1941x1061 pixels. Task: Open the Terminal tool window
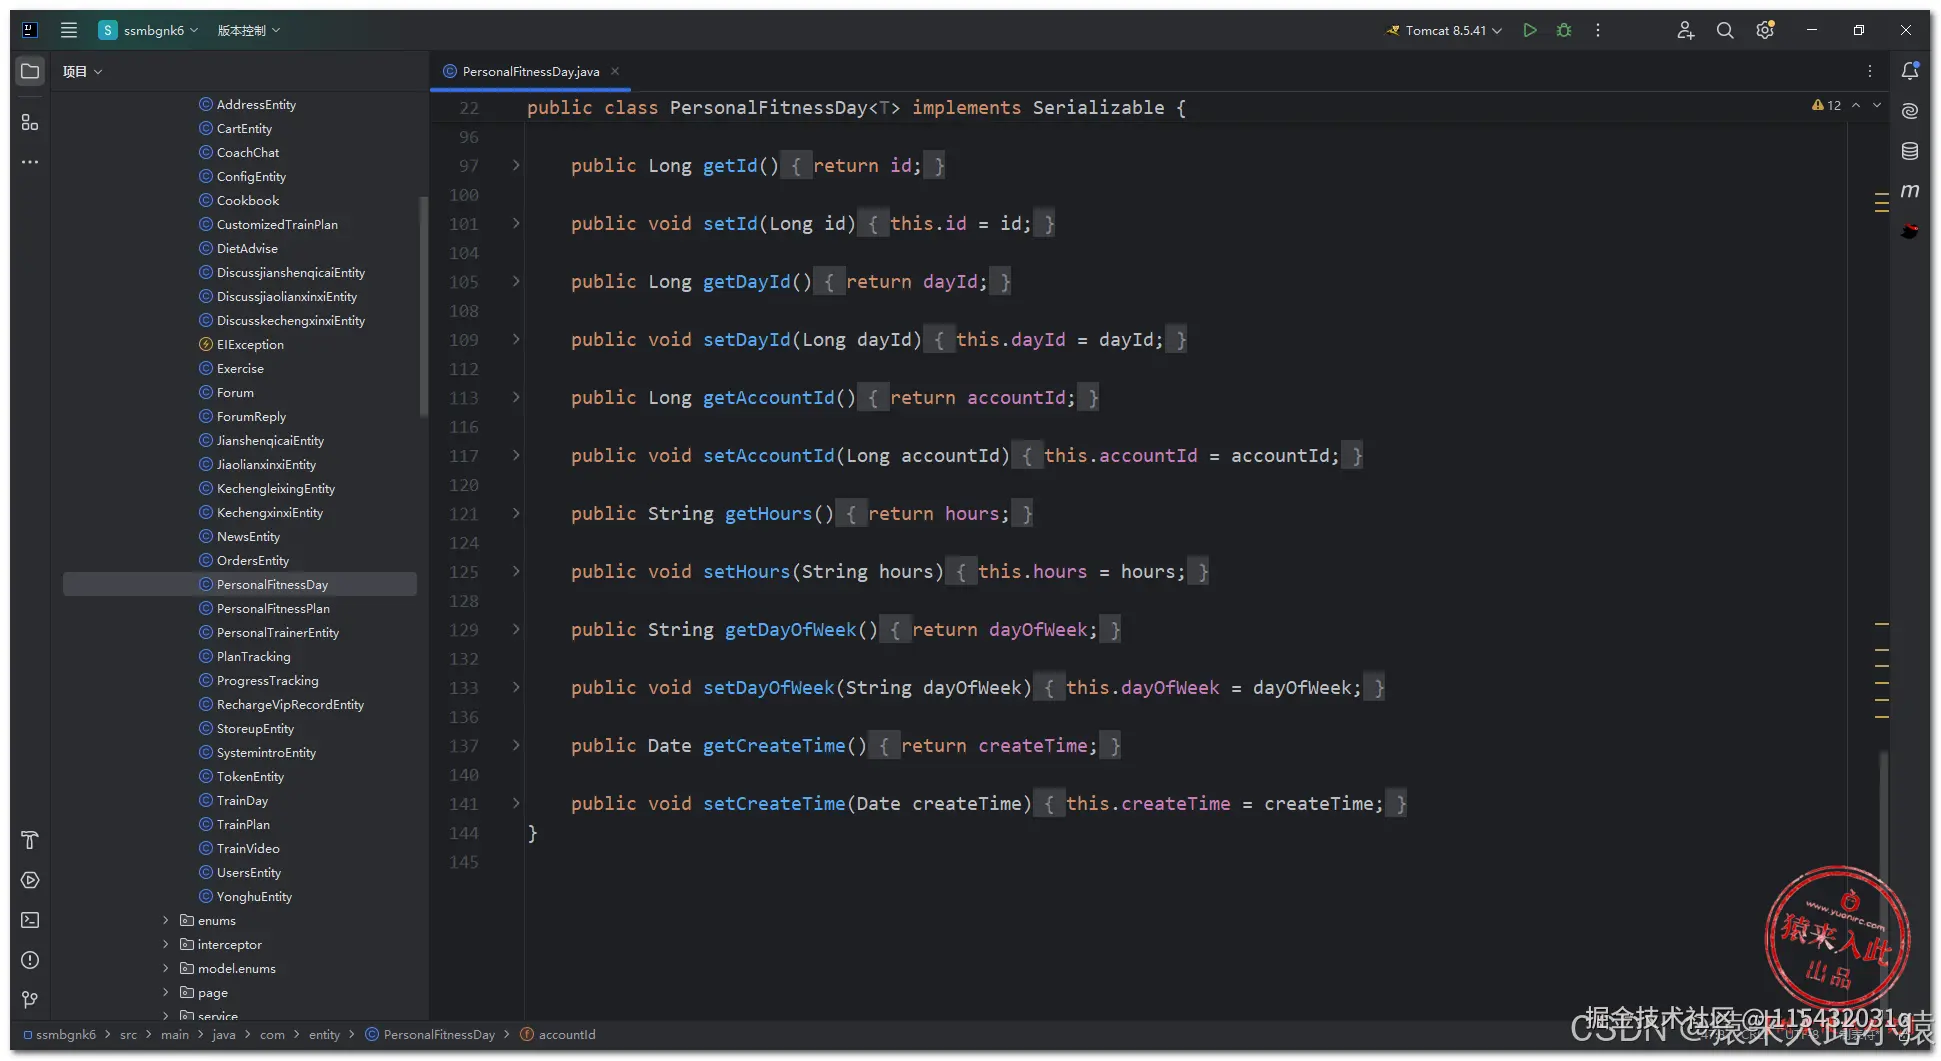pyautogui.click(x=30, y=920)
